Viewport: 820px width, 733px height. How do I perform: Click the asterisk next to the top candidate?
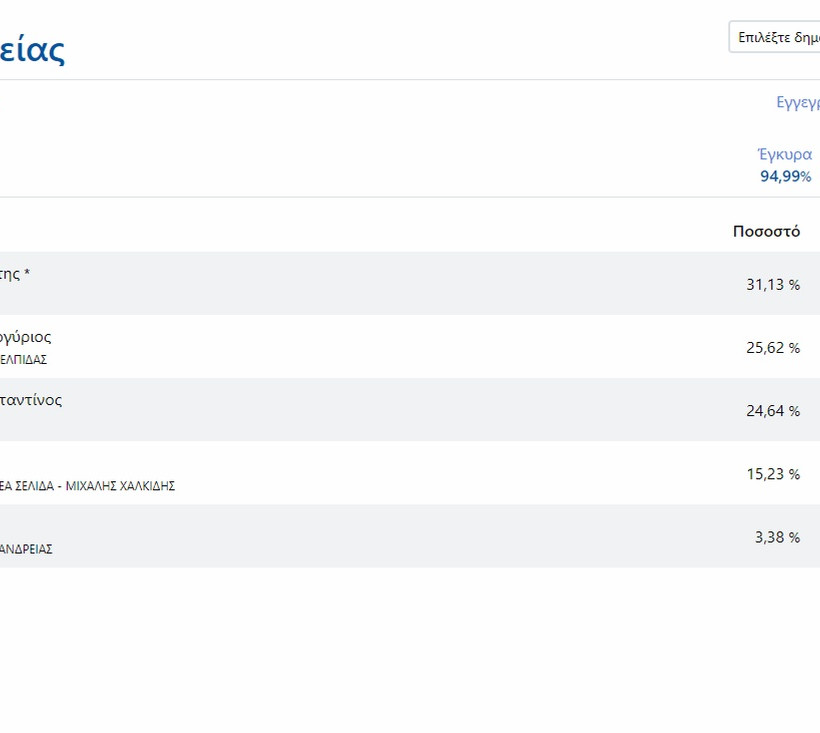pyautogui.click(x=27, y=273)
